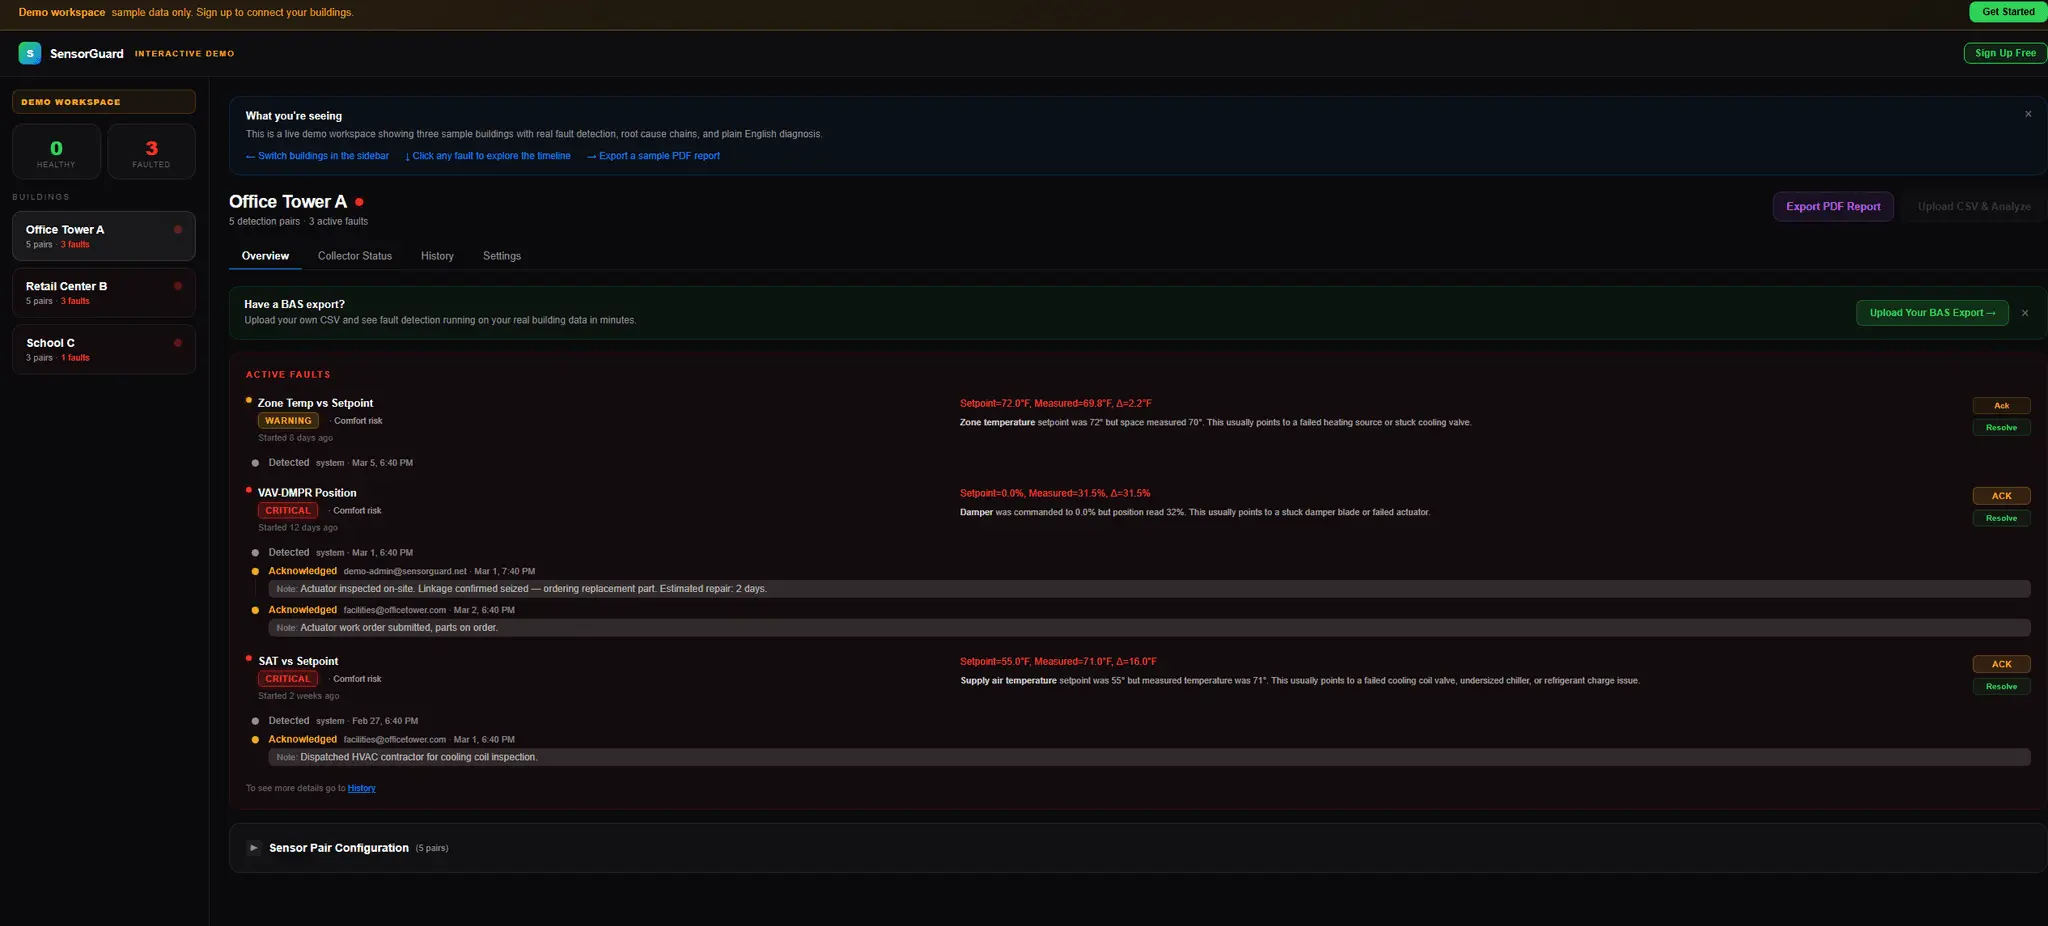Screen dimensions: 2048x926
Task: Click the Healthy count card
Action: [56, 152]
